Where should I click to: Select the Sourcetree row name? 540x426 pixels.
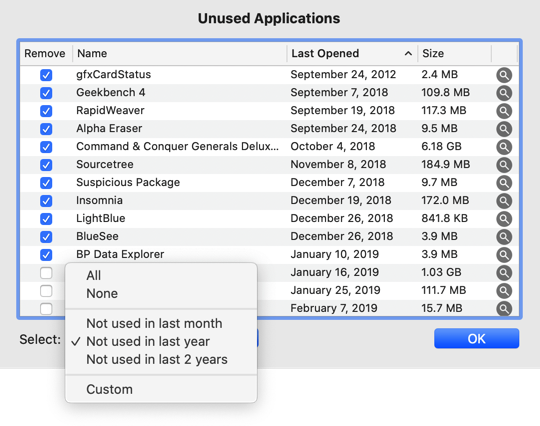pyautogui.click(x=105, y=164)
